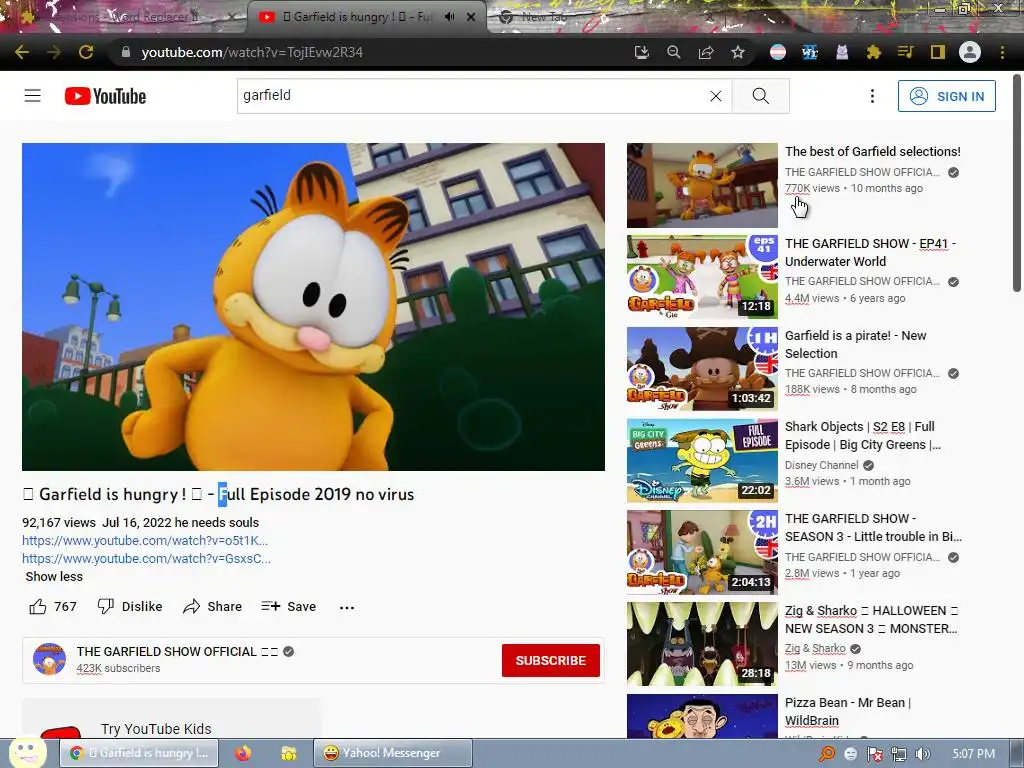Mute the tab using the speaker icon

tap(449, 16)
